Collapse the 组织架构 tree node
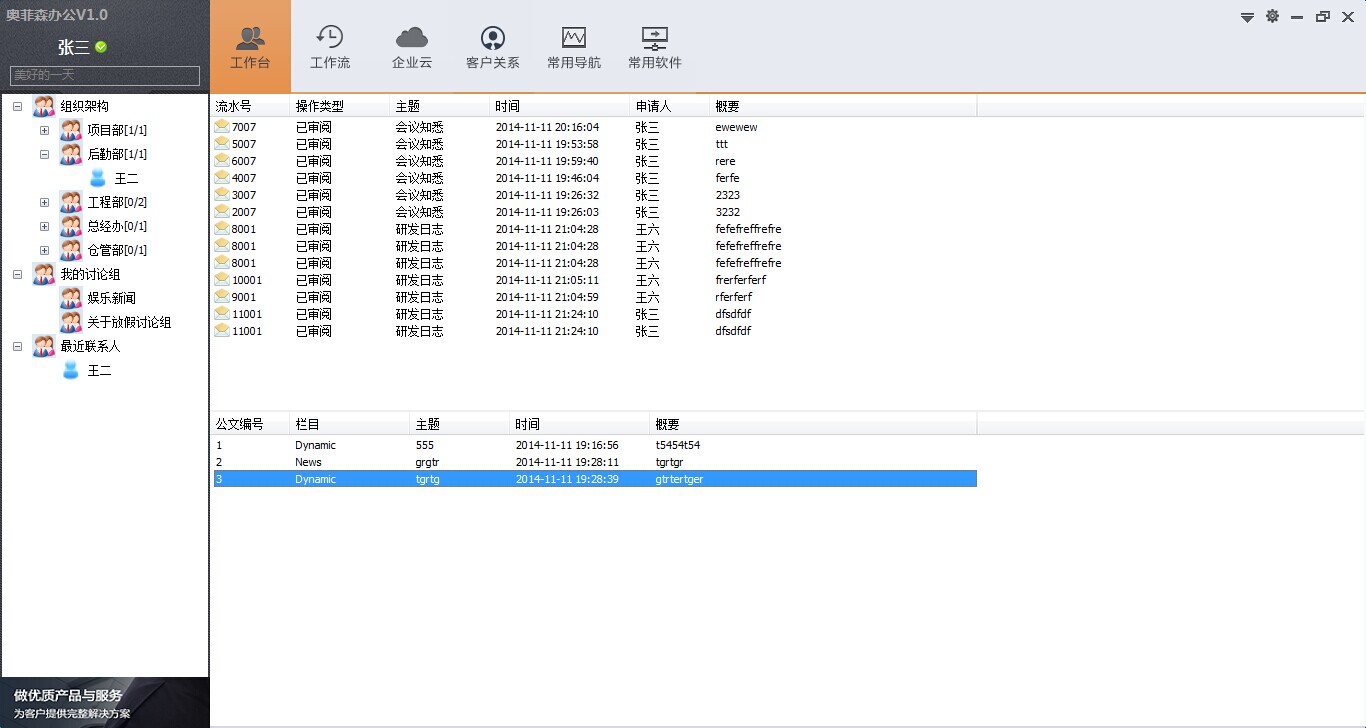The height and width of the screenshot is (728, 1366). (x=17, y=106)
